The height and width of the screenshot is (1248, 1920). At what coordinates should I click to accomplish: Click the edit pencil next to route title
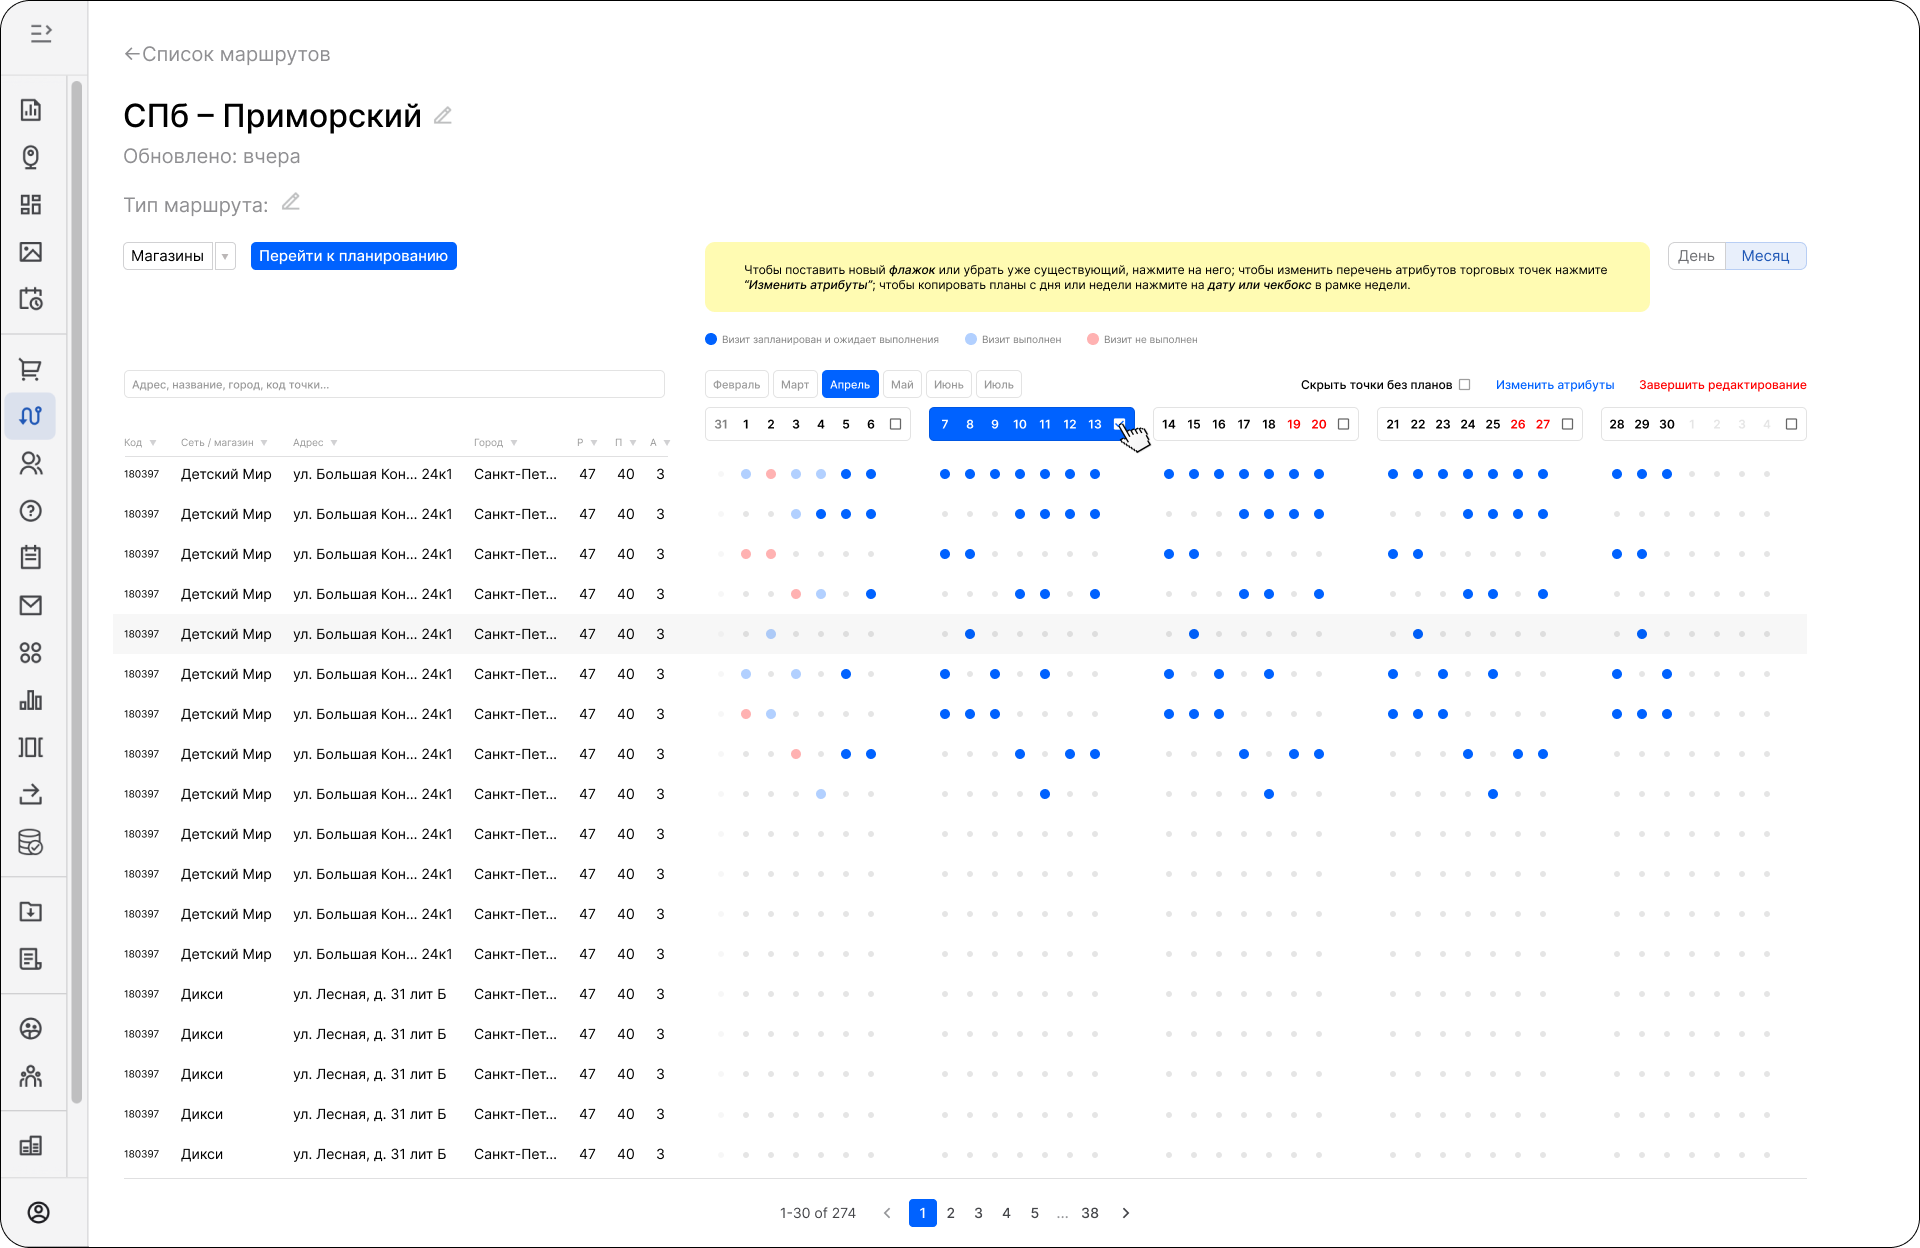coord(443,116)
